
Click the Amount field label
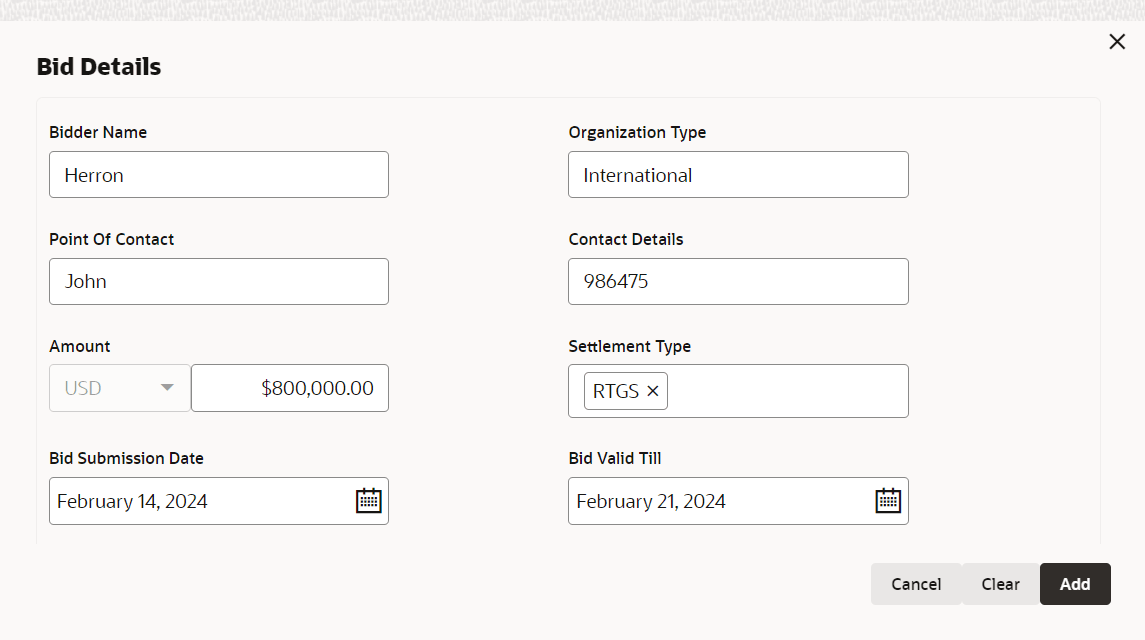pyautogui.click(x=80, y=346)
